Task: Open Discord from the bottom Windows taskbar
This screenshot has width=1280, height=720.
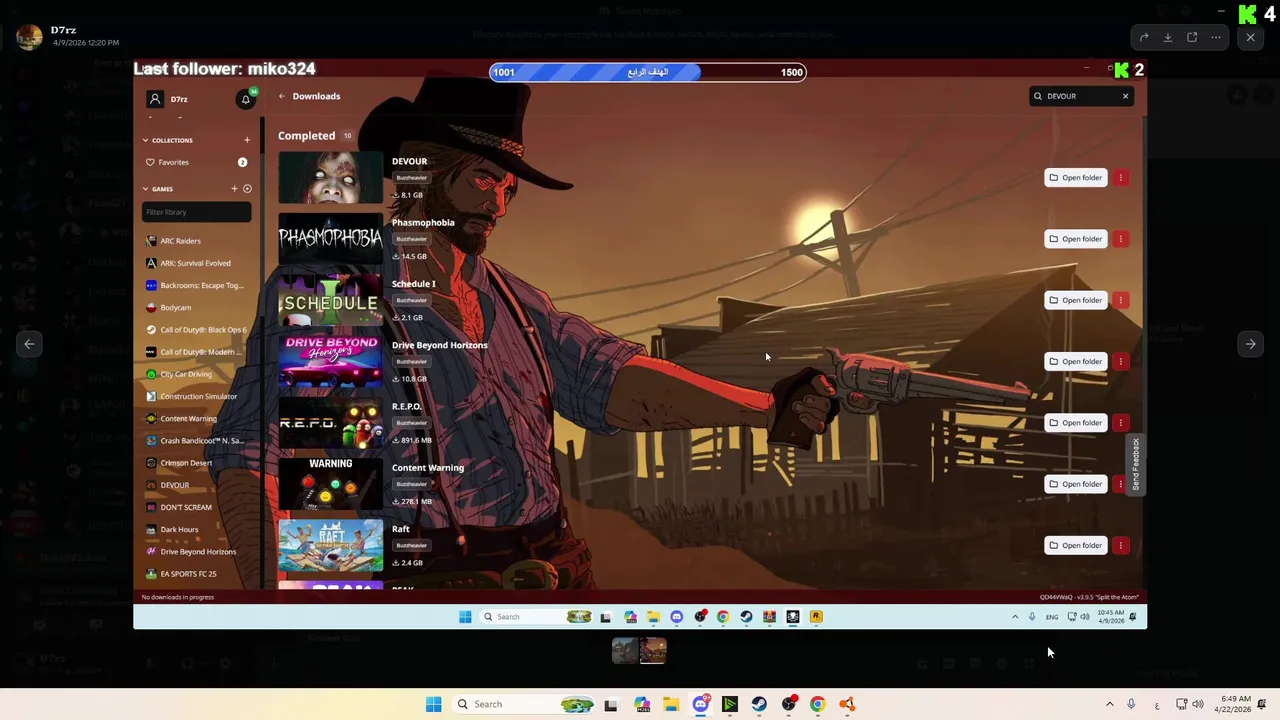Action: pyautogui.click(x=700, y=704)
